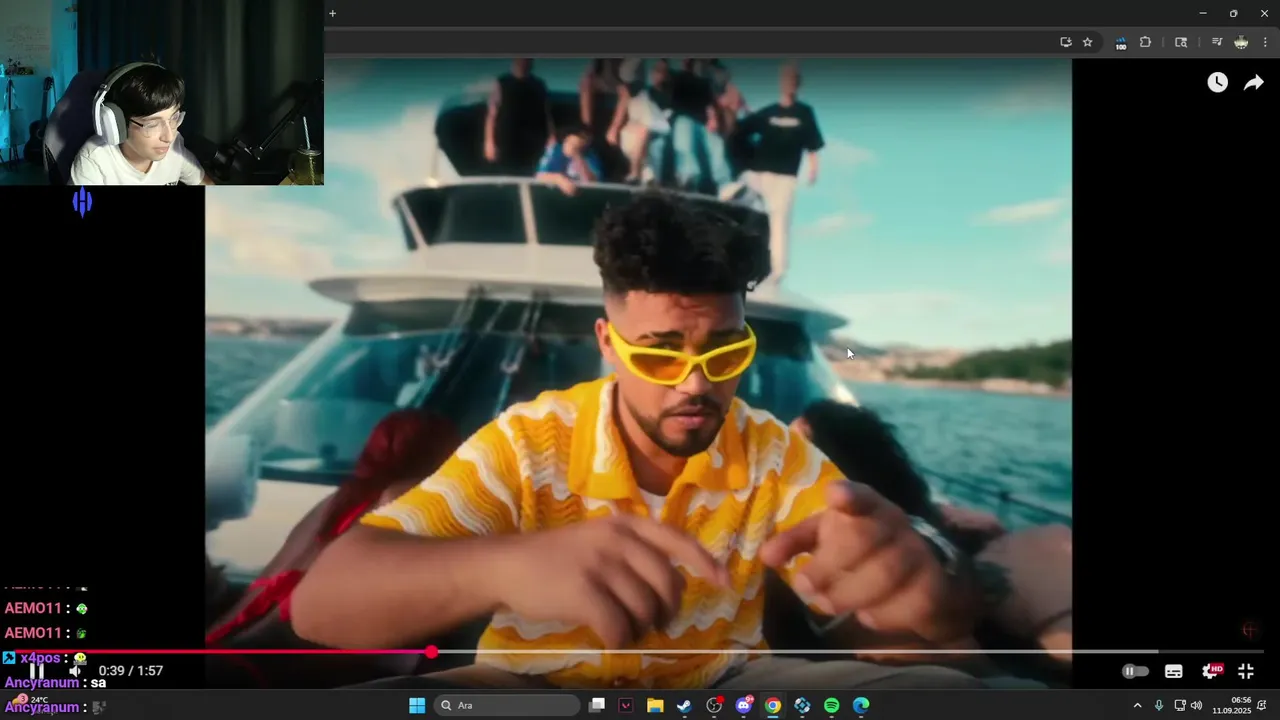Open the Chrome three-dot menu

[x=1266, y=42]
